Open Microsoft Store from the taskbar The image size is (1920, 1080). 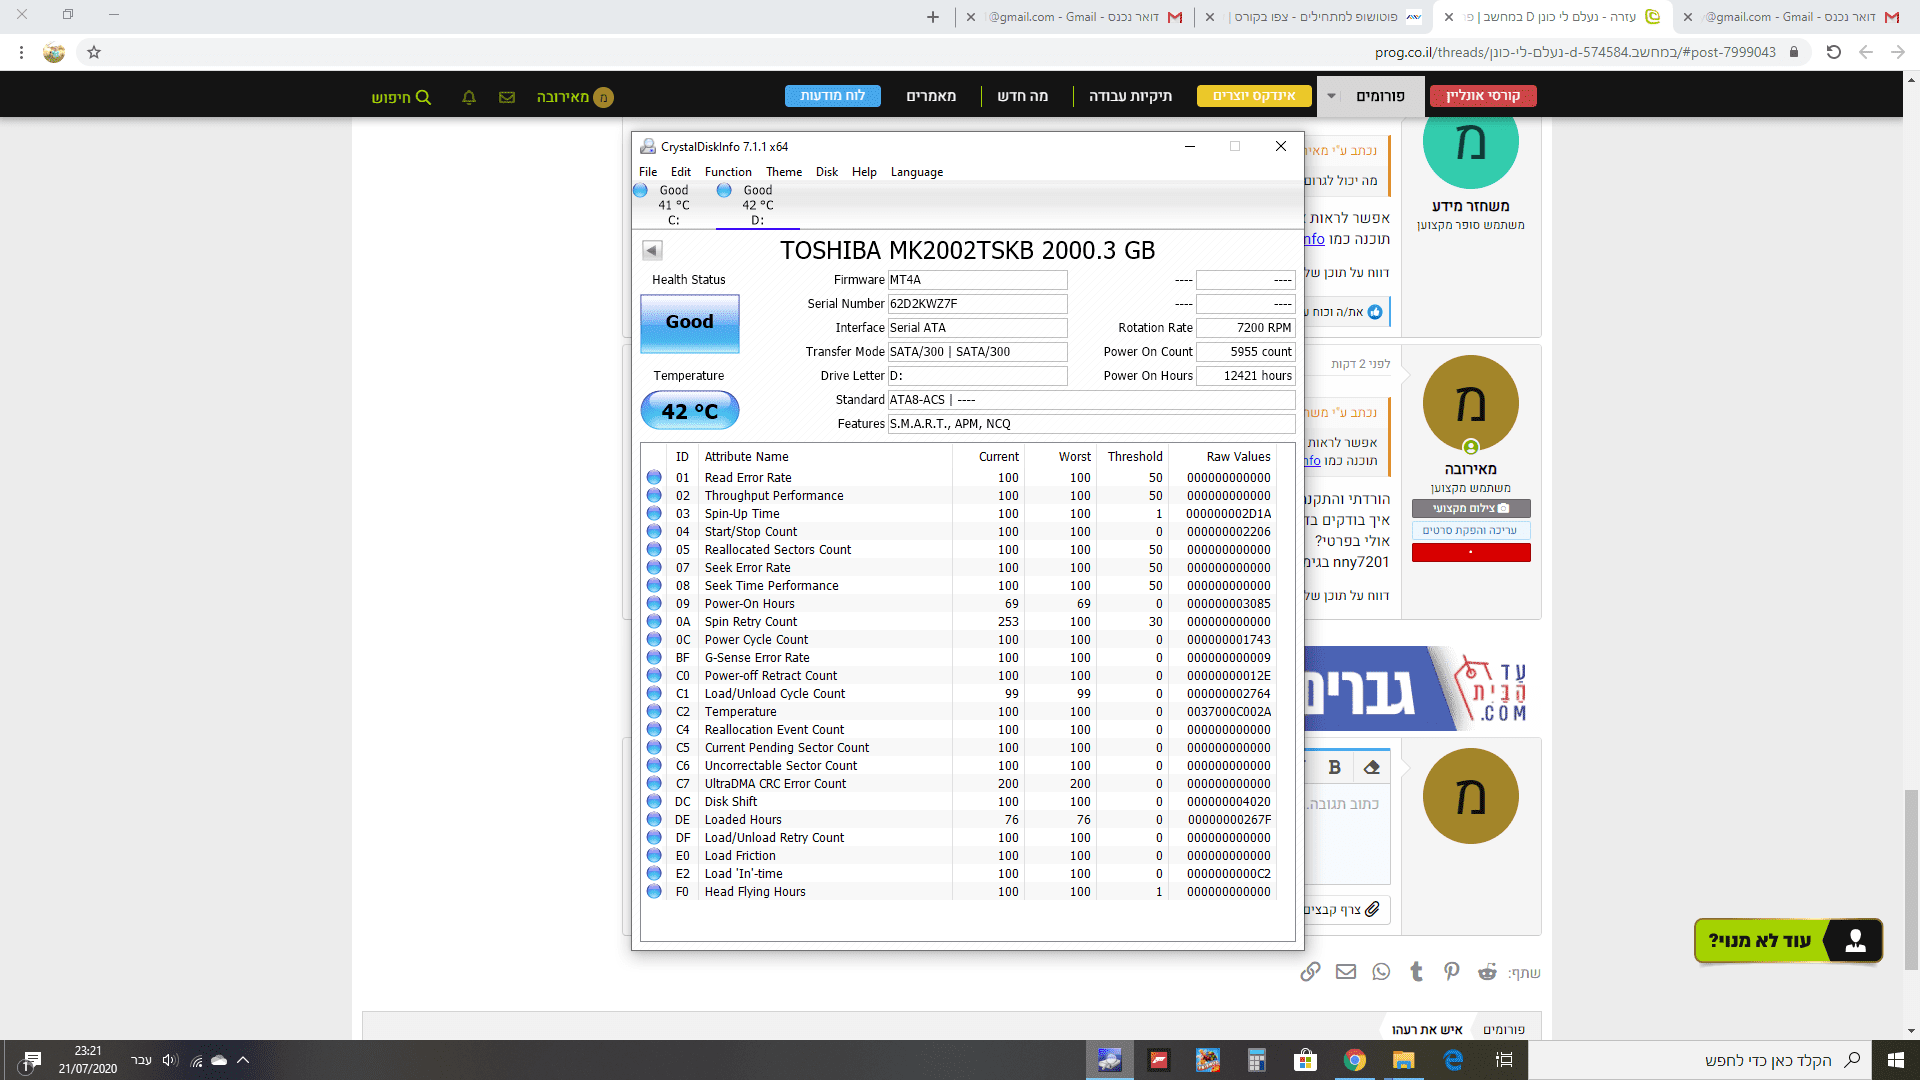[1305, 1060]
